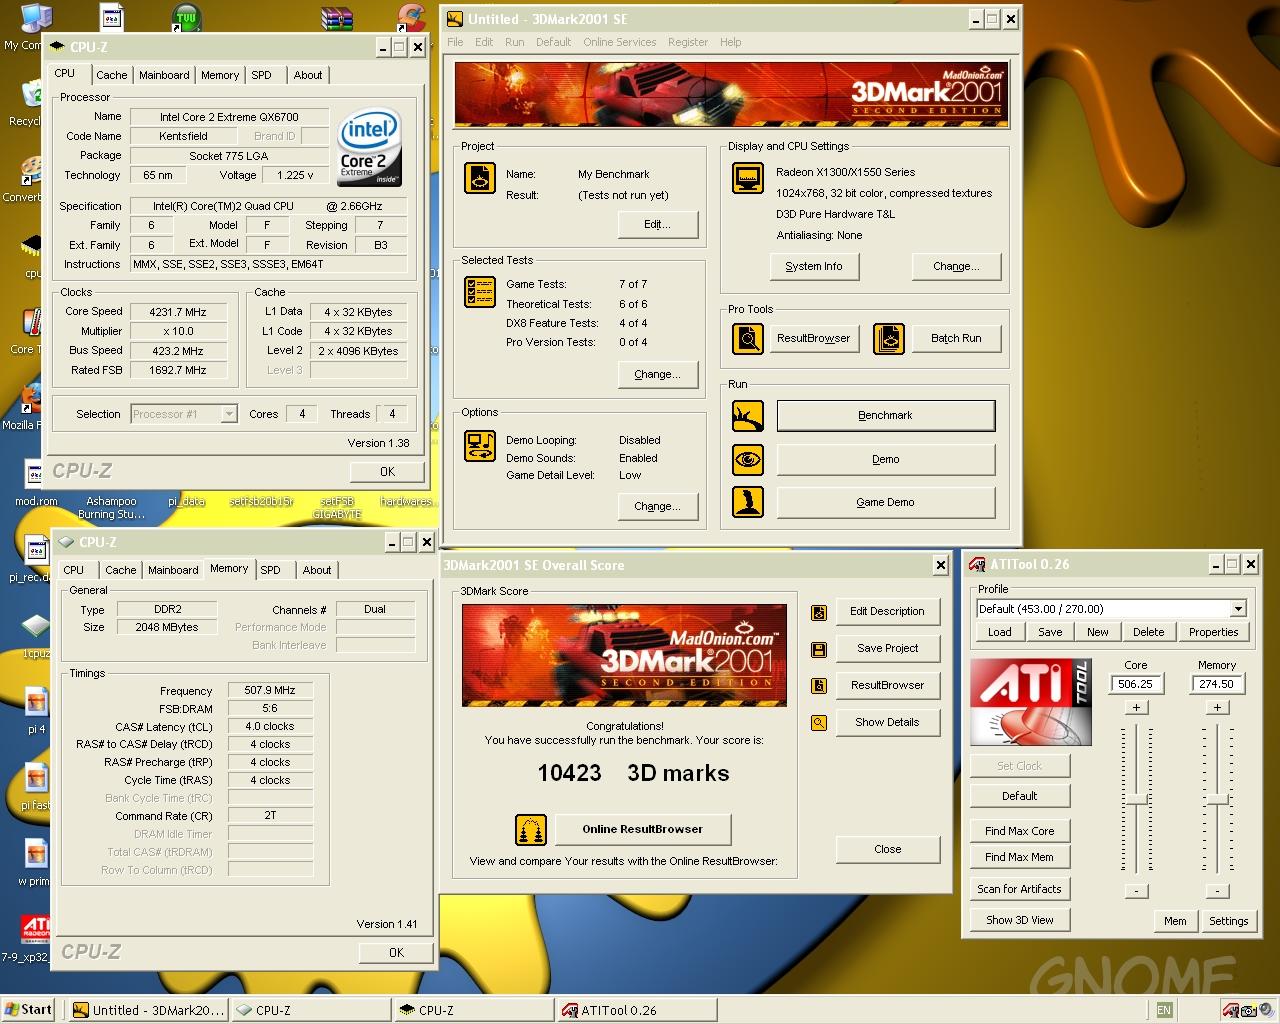Screen dimensions: 1280x1024
Task: Adjust the Memory clock slider handle
Action: 1217,799
